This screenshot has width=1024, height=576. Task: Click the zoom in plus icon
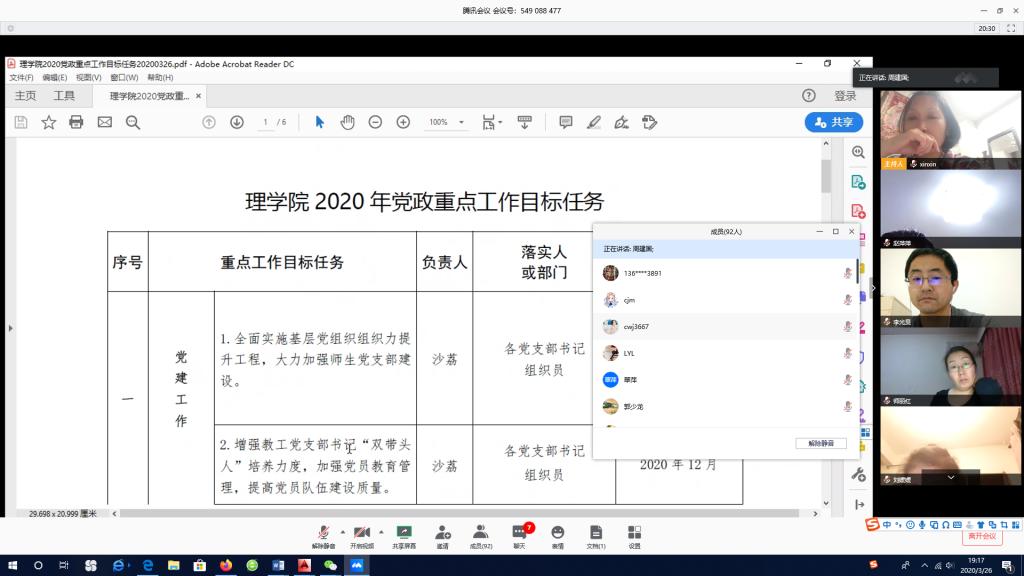pos(403,122)
